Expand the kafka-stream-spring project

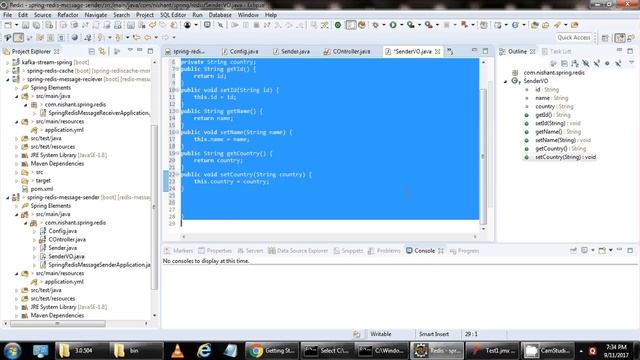[x=7, y=62]
